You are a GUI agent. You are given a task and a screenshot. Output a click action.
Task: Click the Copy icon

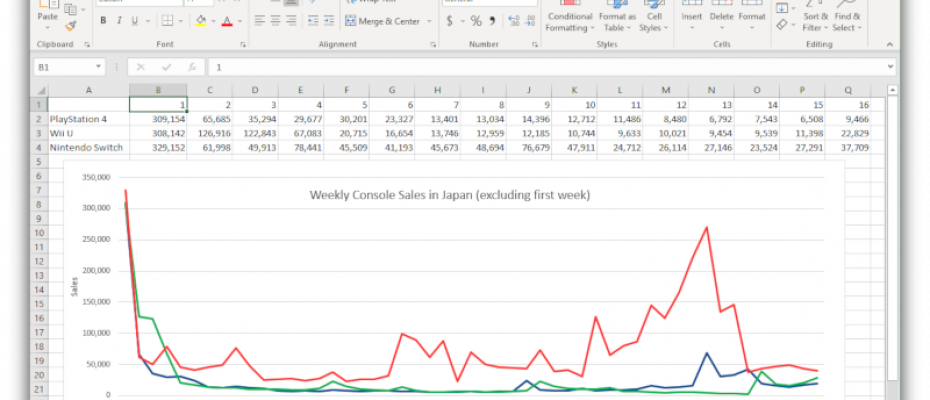click(x=70, y=8)
